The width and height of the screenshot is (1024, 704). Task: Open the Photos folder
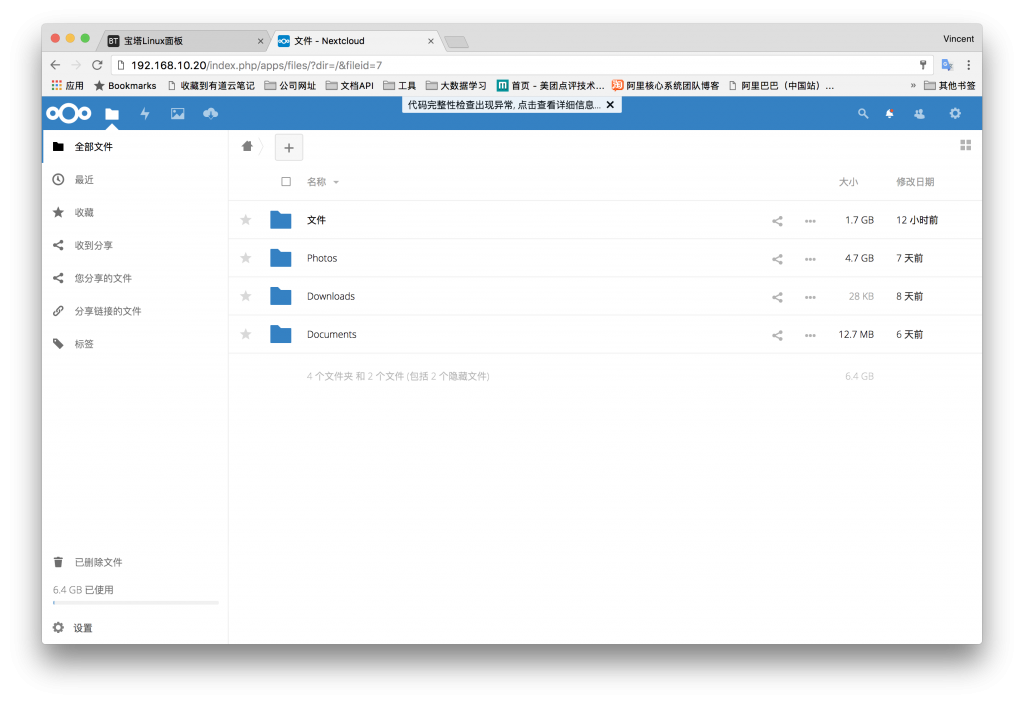(322, 258)
